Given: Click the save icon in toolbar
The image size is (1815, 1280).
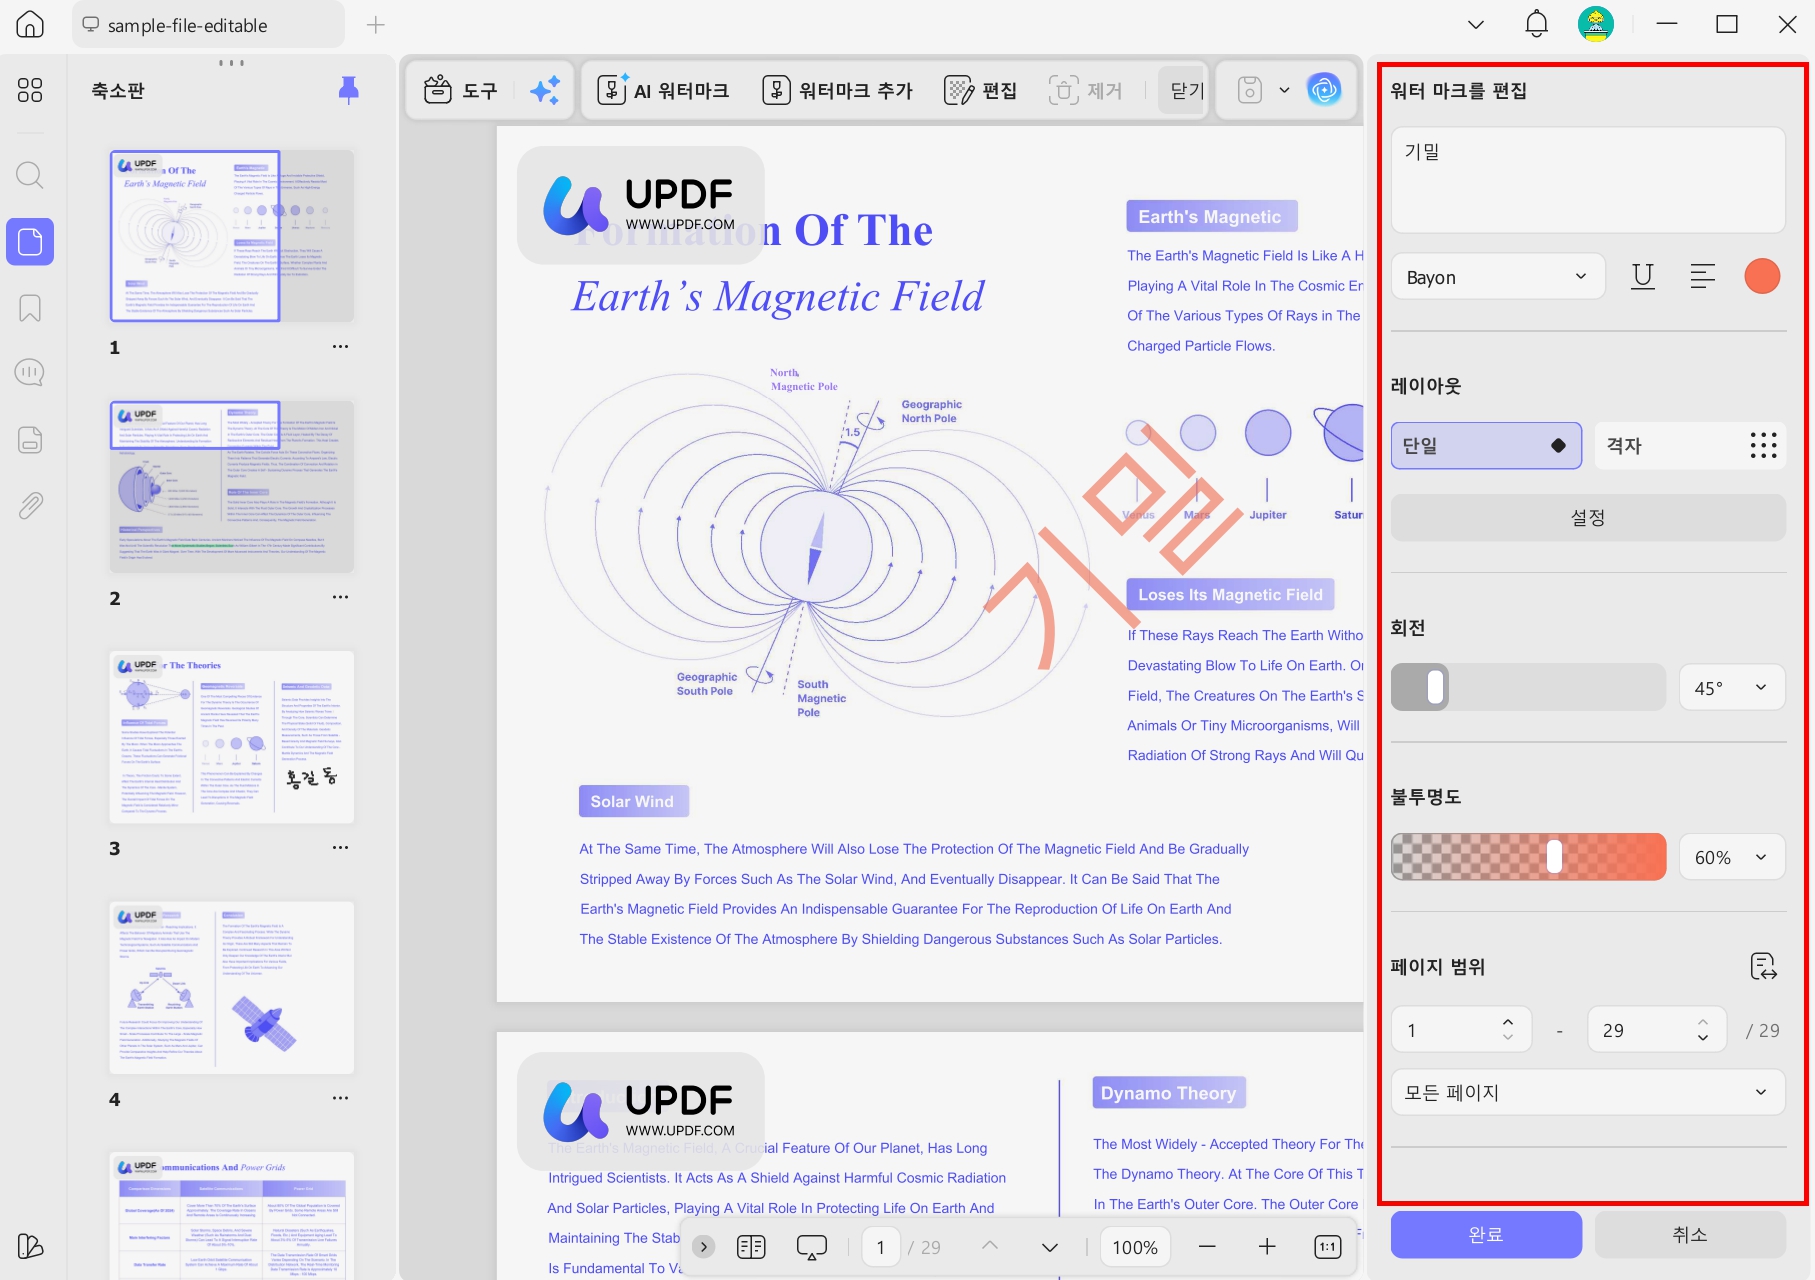Looking at the screenshot, I should click(1250, 91).
